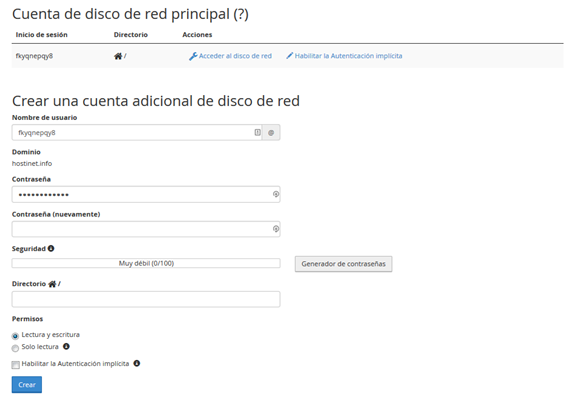Focus the Directorio path input field
Viewport: 571px width, 397px height.
(x=146, y=299)
